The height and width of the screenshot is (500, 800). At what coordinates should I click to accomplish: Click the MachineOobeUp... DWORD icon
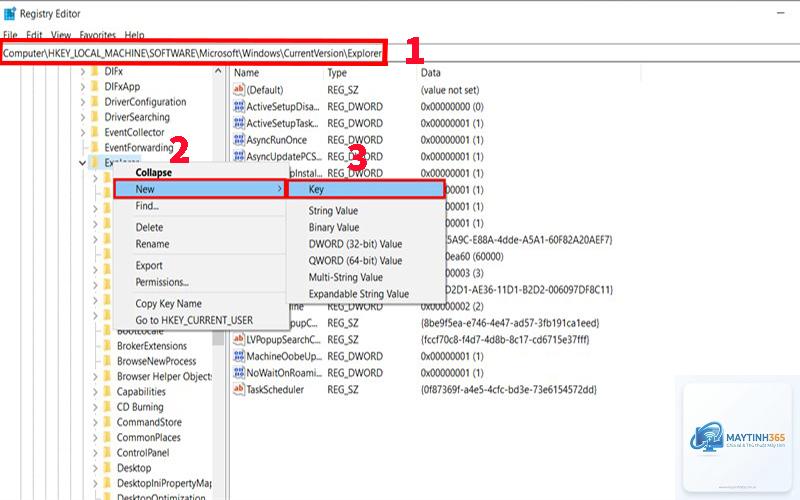(x=239, y=356)
